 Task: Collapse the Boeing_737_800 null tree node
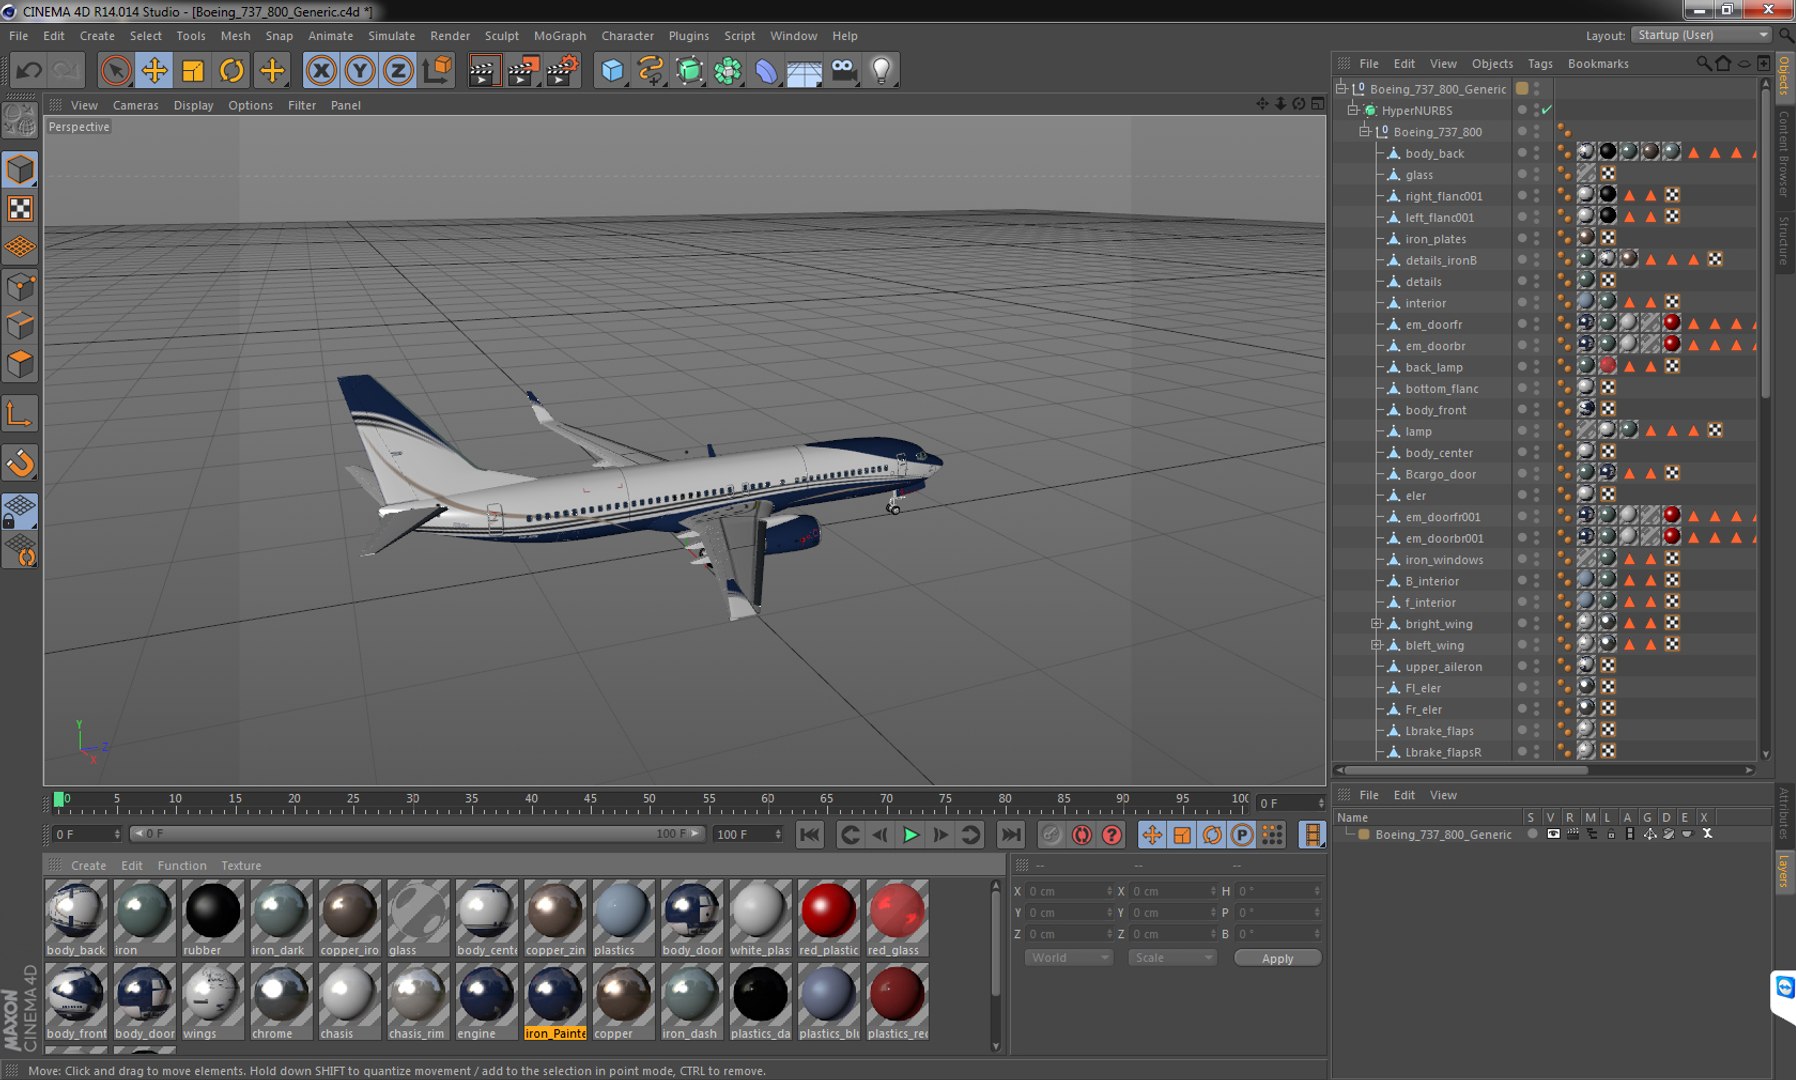pos(1365,131)
